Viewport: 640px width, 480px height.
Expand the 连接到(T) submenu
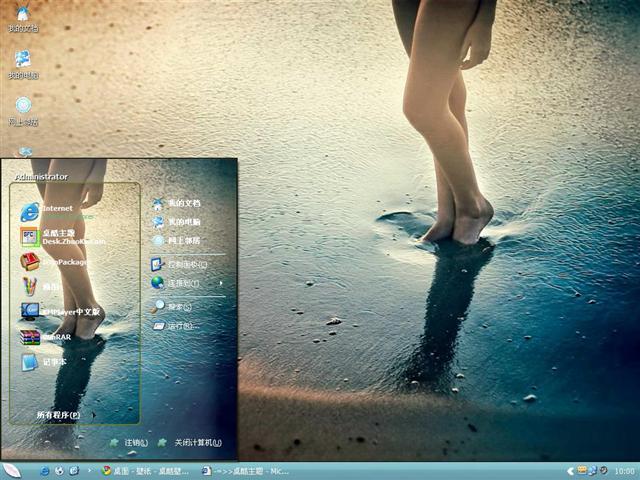(185, 283)
